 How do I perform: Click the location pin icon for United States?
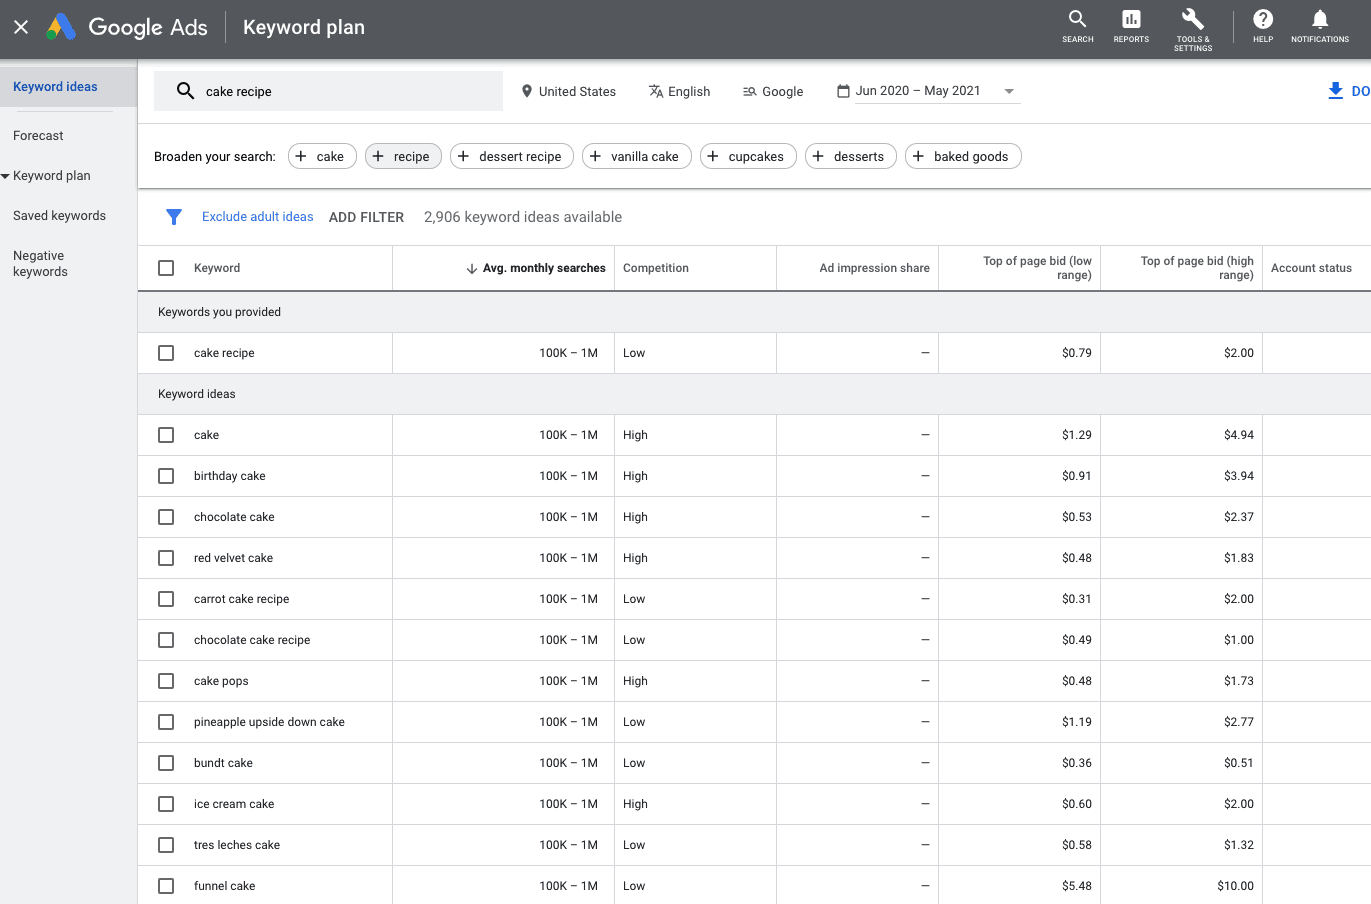click(x=527, y=91)
